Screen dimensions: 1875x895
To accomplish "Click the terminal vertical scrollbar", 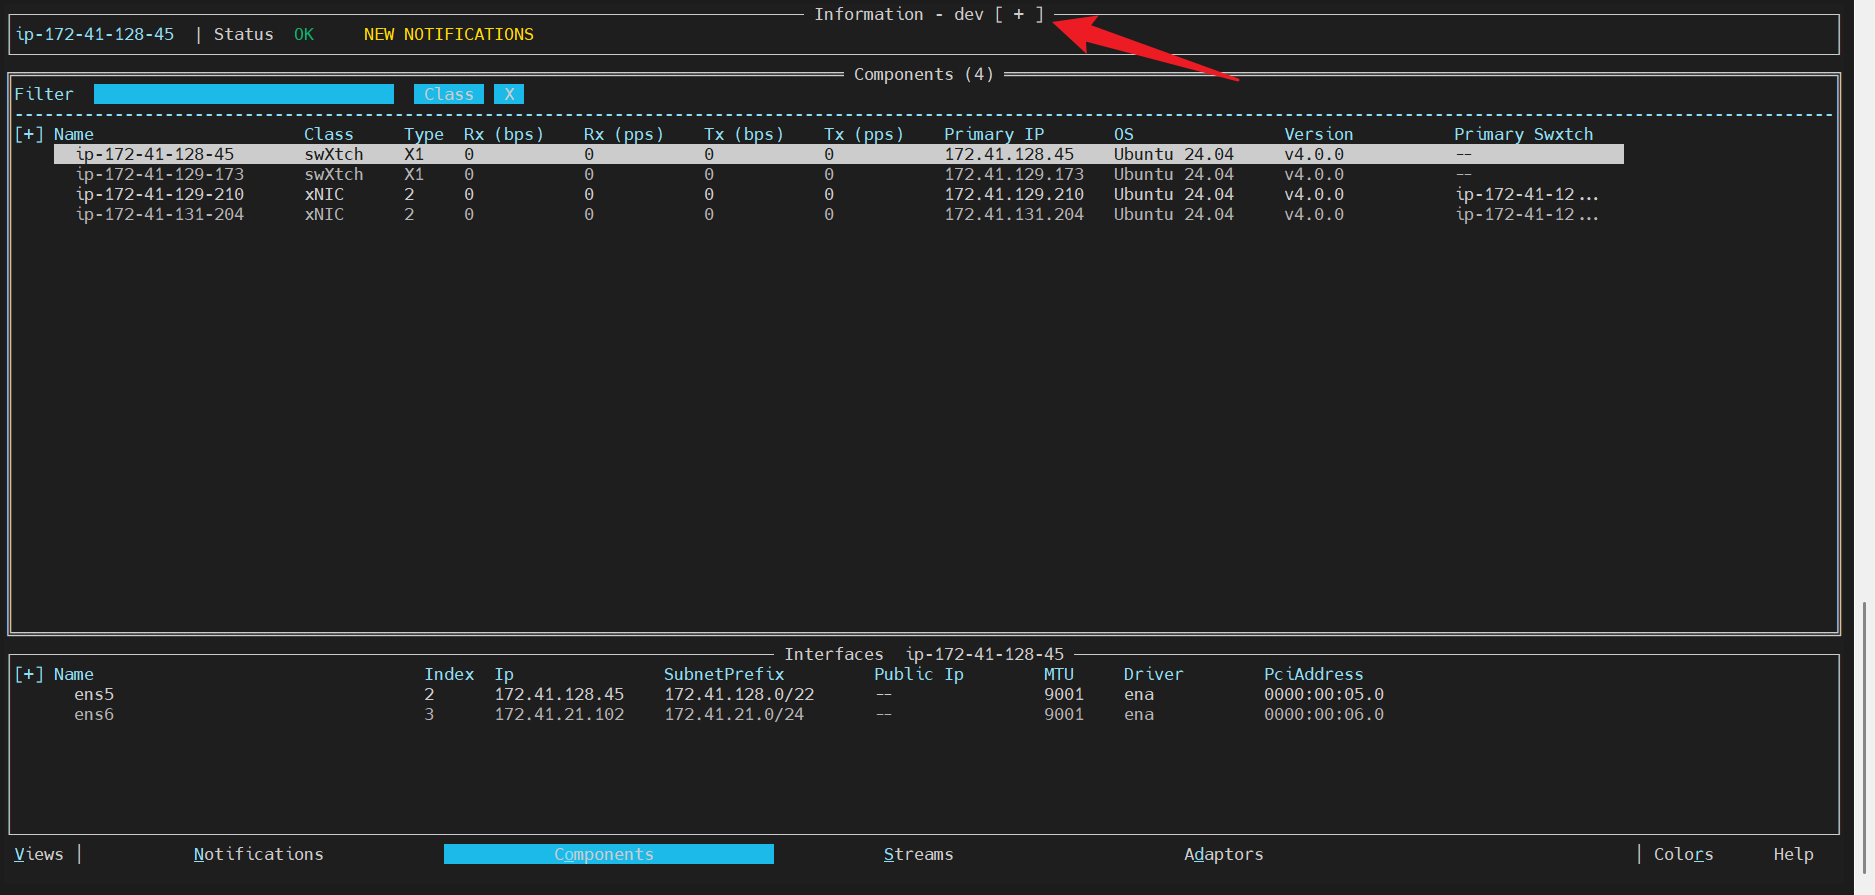I will 1864,740.
